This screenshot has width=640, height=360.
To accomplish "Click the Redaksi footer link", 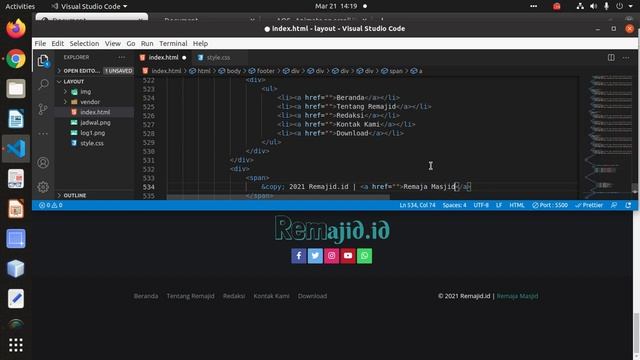I will coord(234,296).
